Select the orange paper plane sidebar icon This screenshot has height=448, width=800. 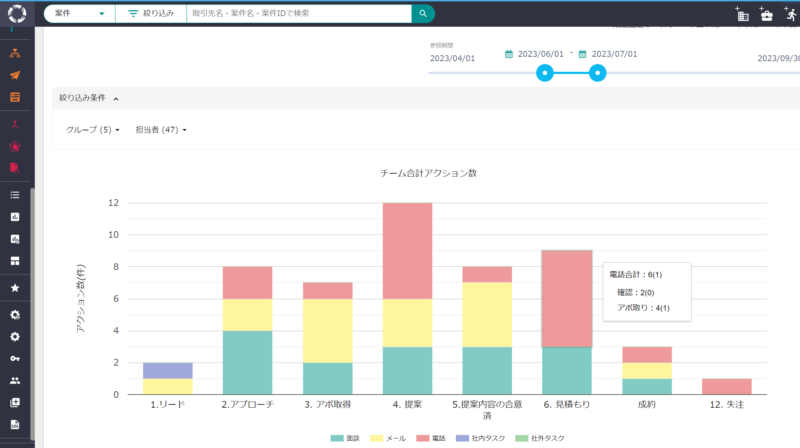pos(15,75)
